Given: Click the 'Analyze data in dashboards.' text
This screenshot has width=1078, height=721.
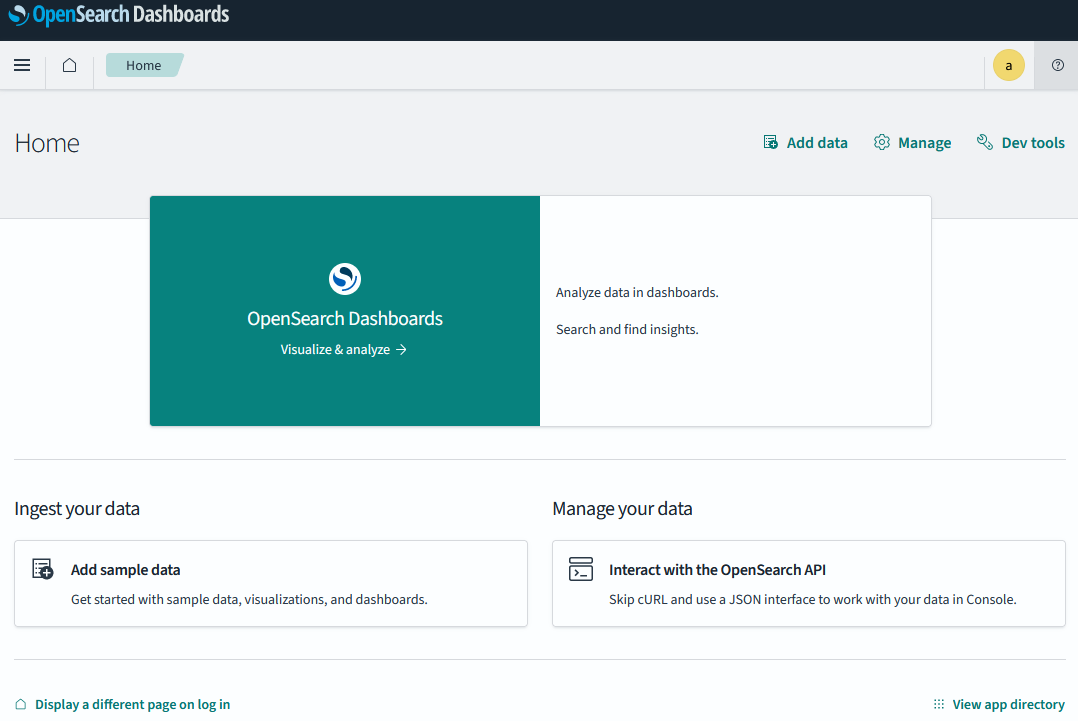Looking at the screenshot, I should (x=637, y=293).
